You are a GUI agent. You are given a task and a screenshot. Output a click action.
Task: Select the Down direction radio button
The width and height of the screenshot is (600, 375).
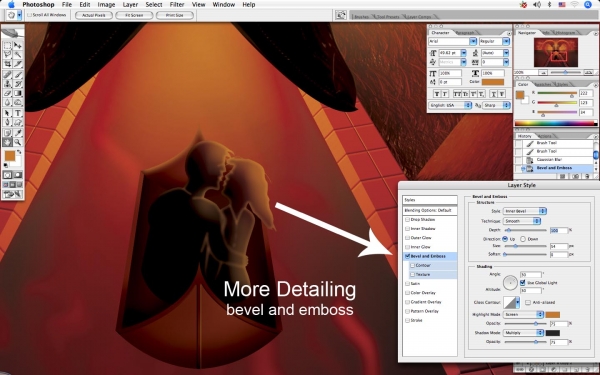tap(523, 239)
